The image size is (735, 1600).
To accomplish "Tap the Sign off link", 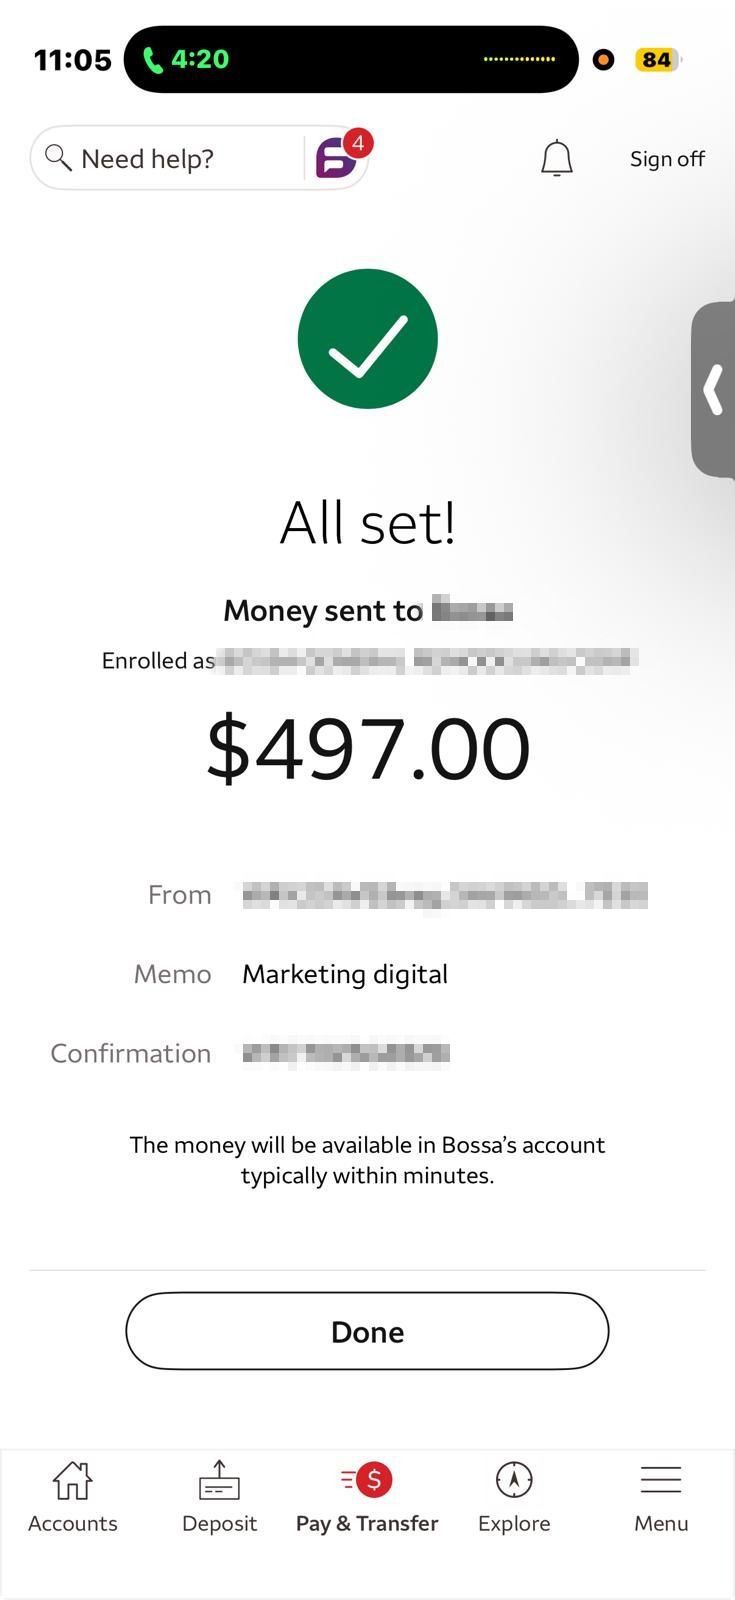I will pos(667,159).
